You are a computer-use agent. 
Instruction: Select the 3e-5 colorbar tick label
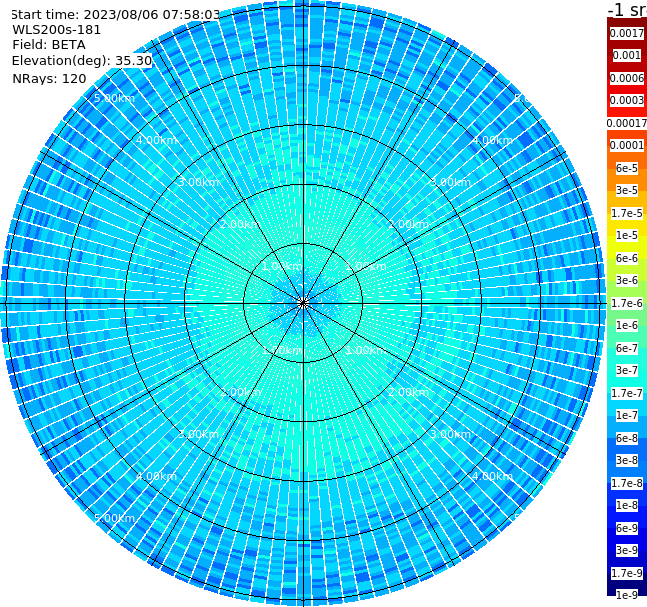point(627,190)
